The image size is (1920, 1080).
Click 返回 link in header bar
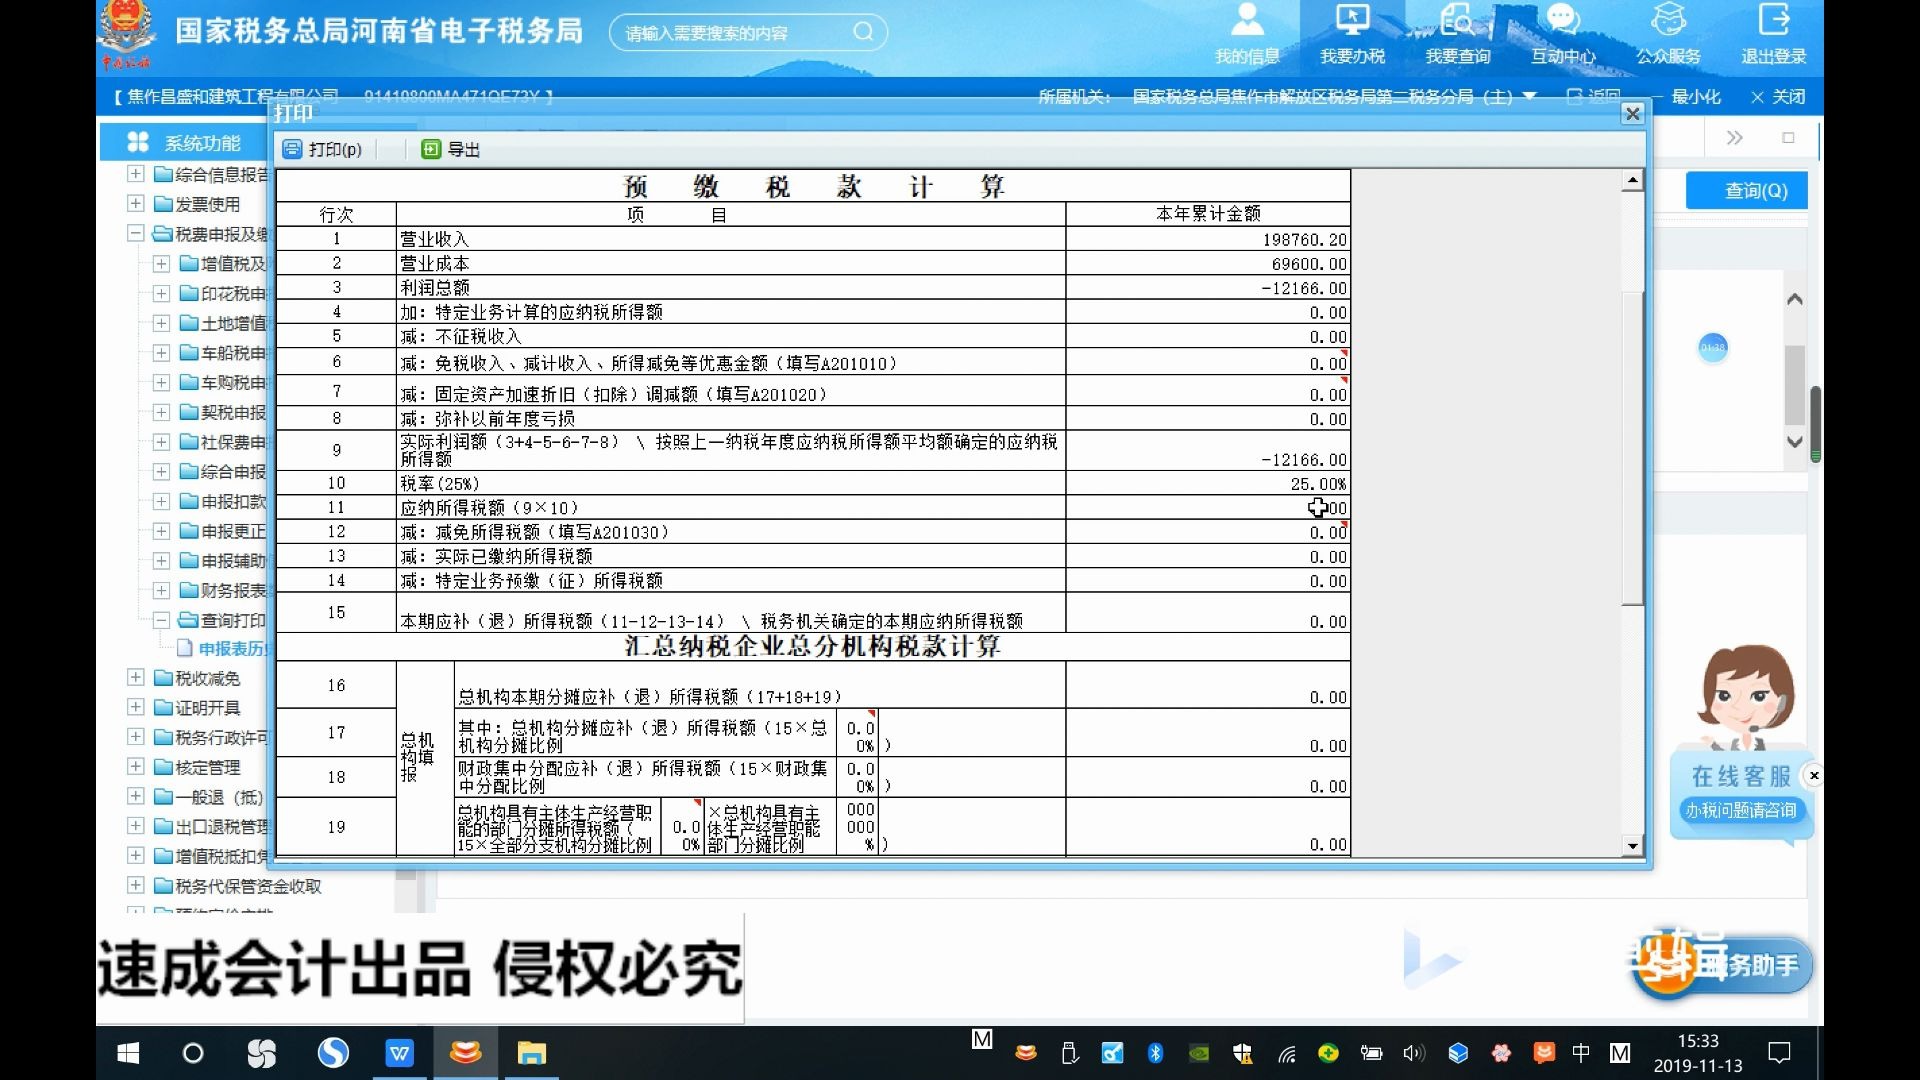pos(1594,97)
